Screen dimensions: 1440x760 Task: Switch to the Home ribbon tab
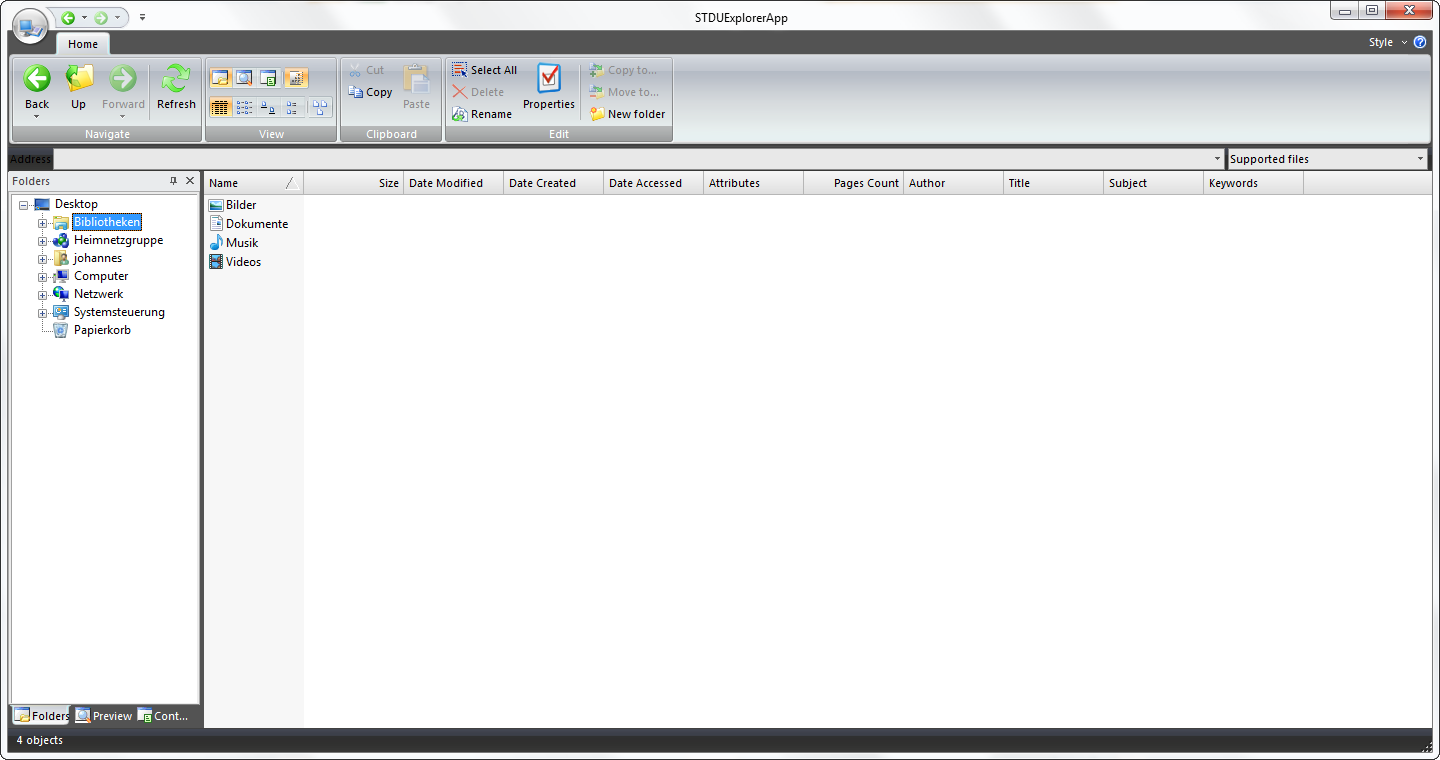click(83, 44)
